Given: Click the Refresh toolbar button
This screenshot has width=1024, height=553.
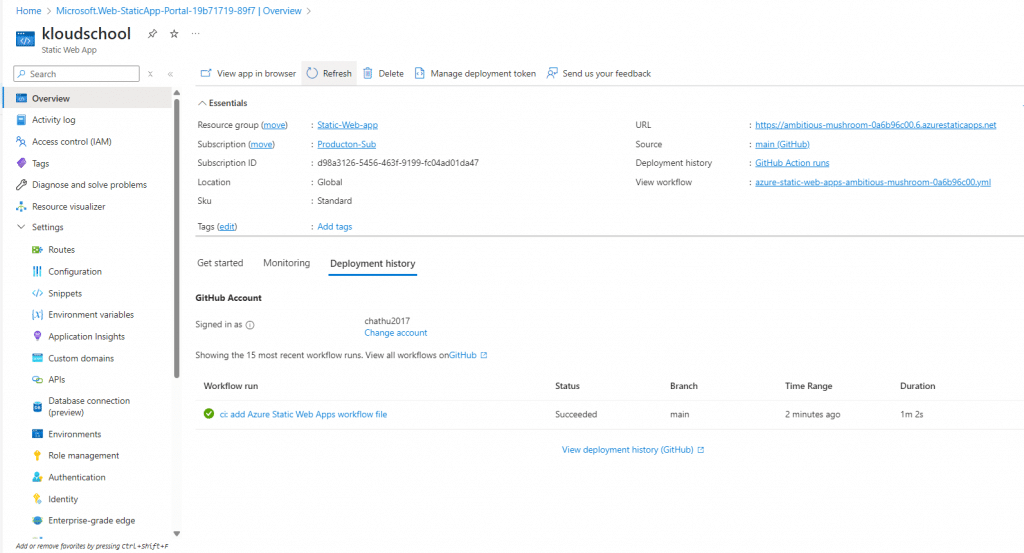Looking at the screenshot, I should coord(329,73).
